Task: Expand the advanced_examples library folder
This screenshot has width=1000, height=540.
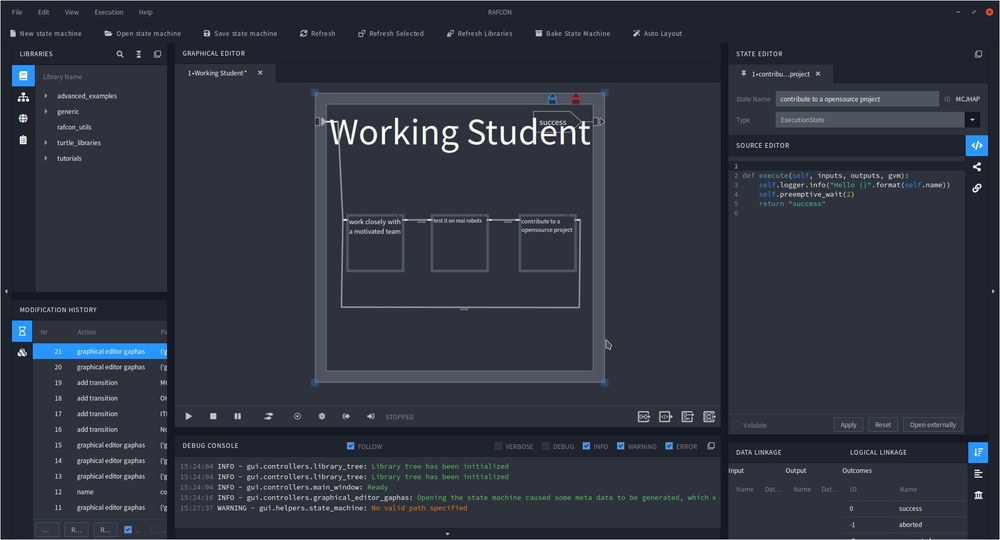Action: pyautogui.click(x=46, y=96)
